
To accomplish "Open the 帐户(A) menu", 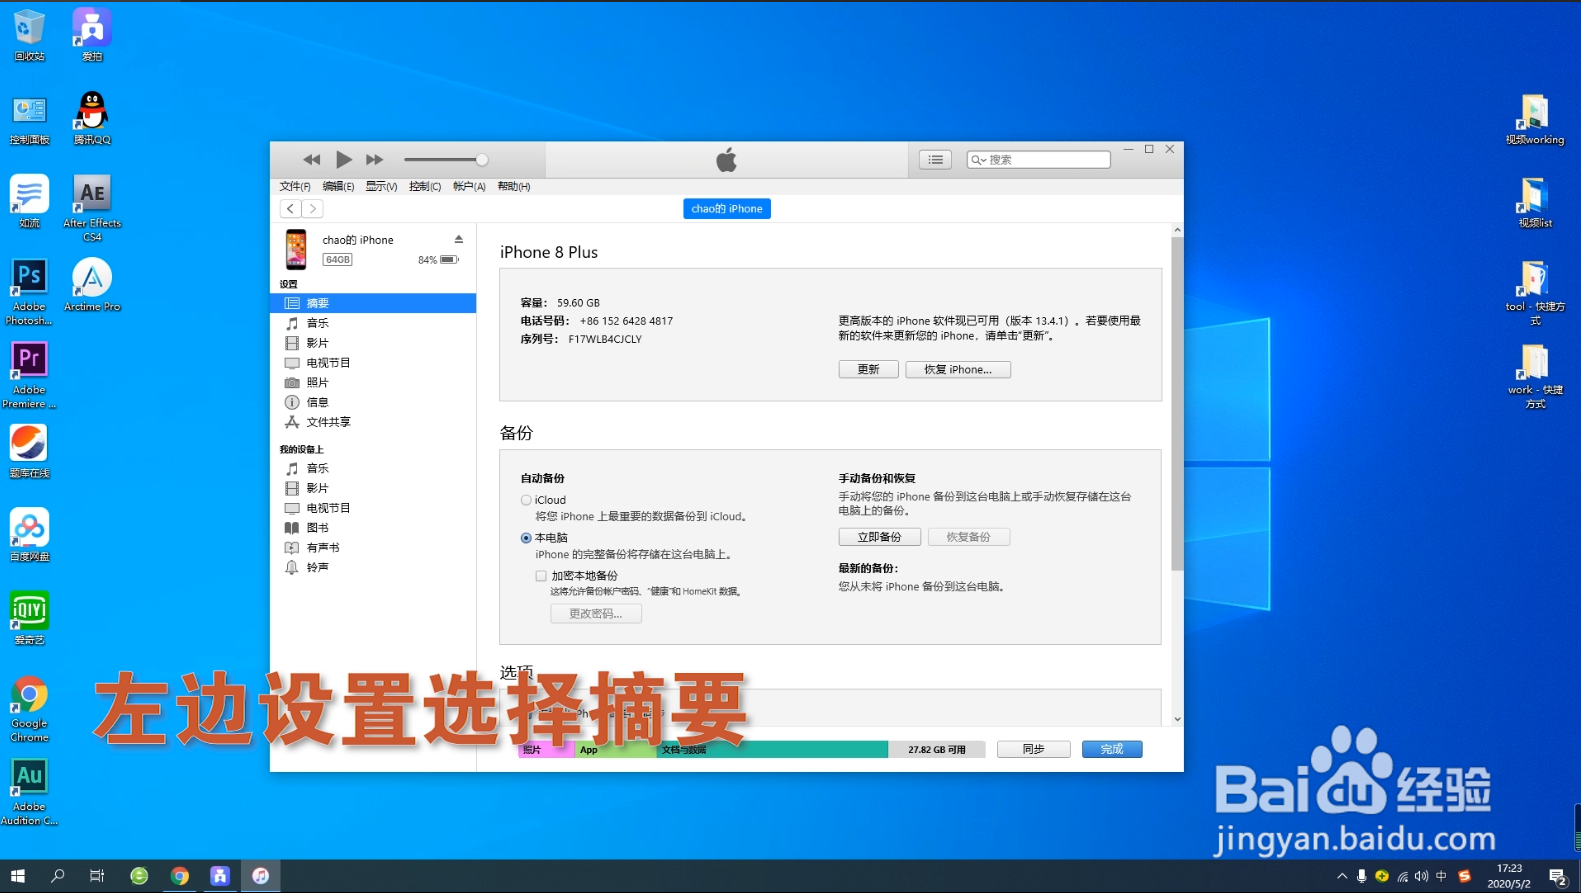I will [469, 186].
